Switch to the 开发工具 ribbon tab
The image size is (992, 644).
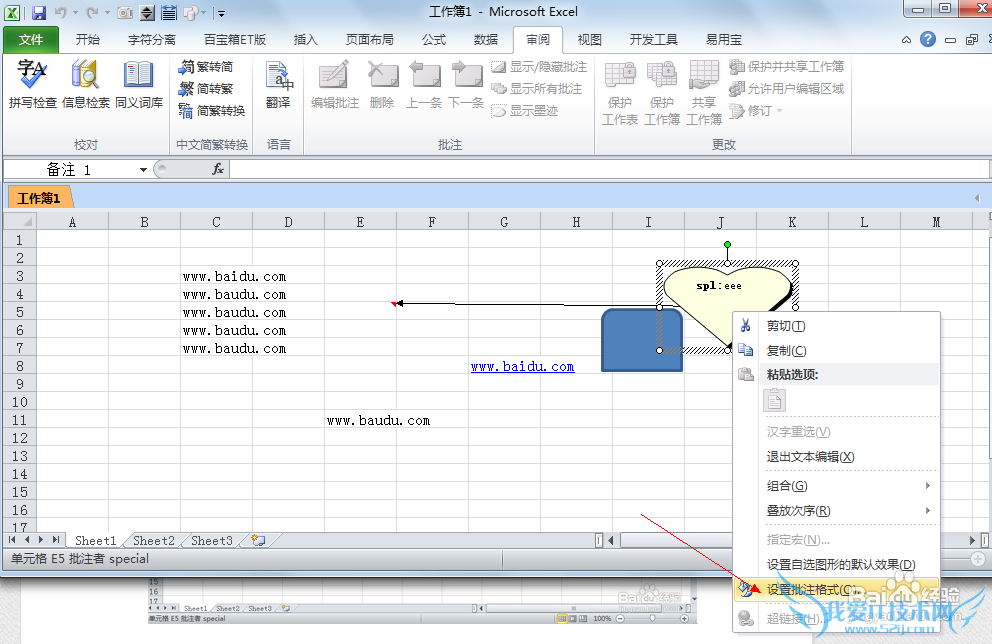(654, 40)
